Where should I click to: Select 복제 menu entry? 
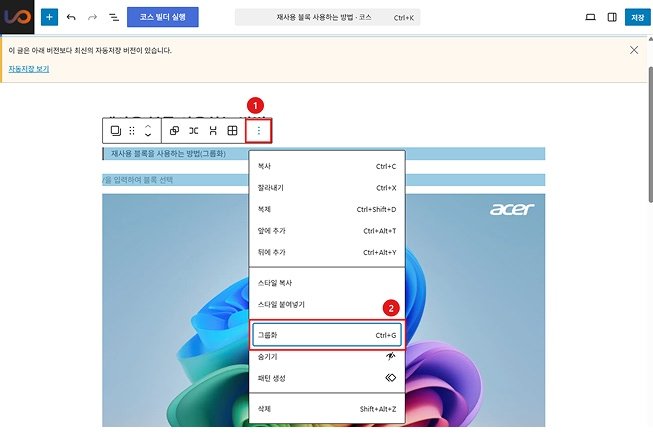pyautogui.click(x=327, y=209)
